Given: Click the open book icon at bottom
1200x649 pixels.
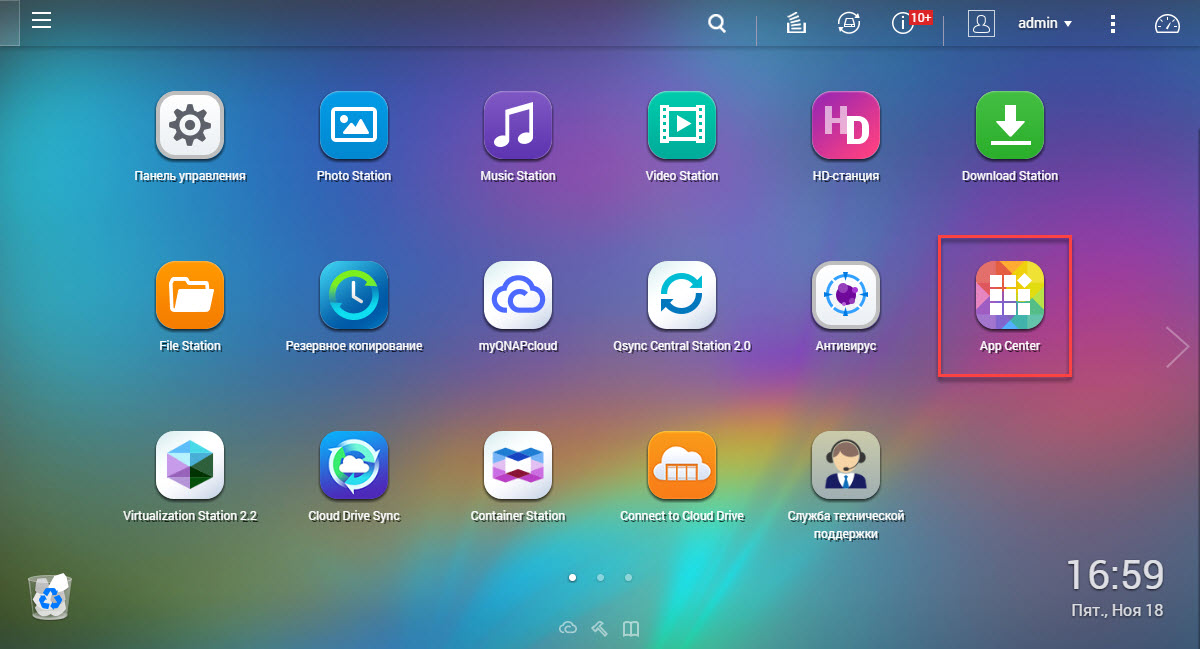Looking at the screenshot, I should (630, 628).
